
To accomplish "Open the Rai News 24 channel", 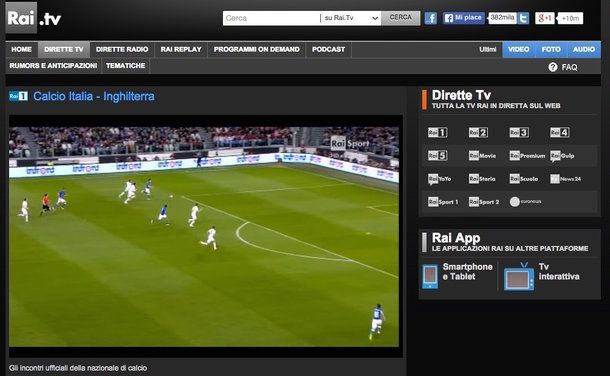I will pos(566,178).
